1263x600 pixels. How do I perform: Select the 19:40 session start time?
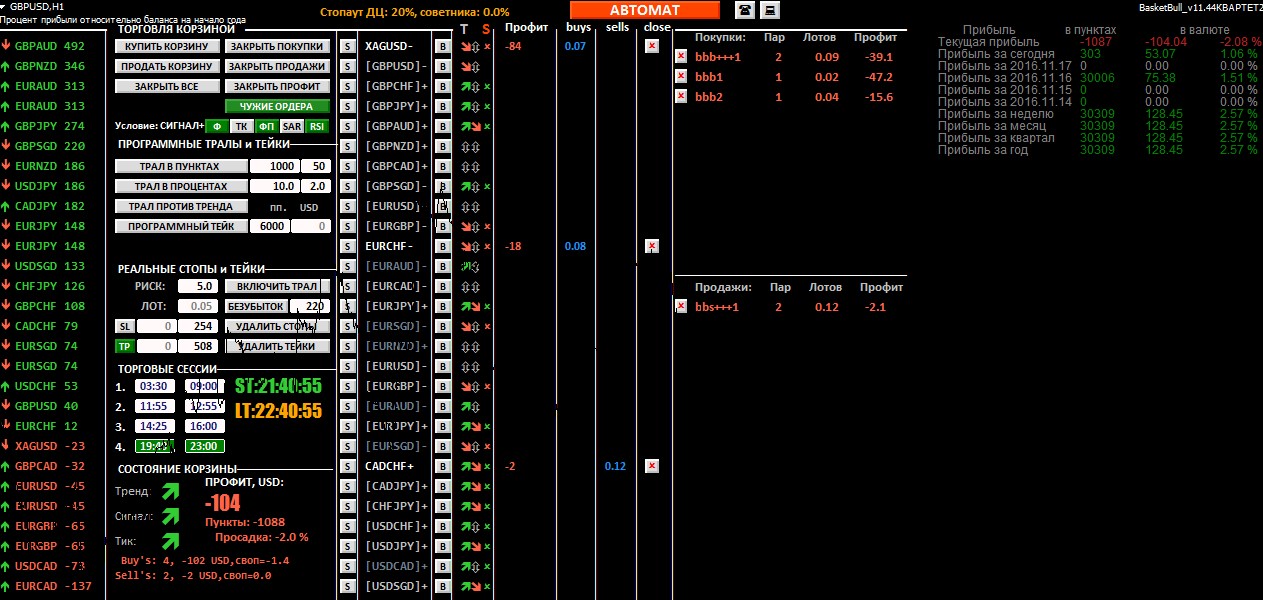click(154, 446)
